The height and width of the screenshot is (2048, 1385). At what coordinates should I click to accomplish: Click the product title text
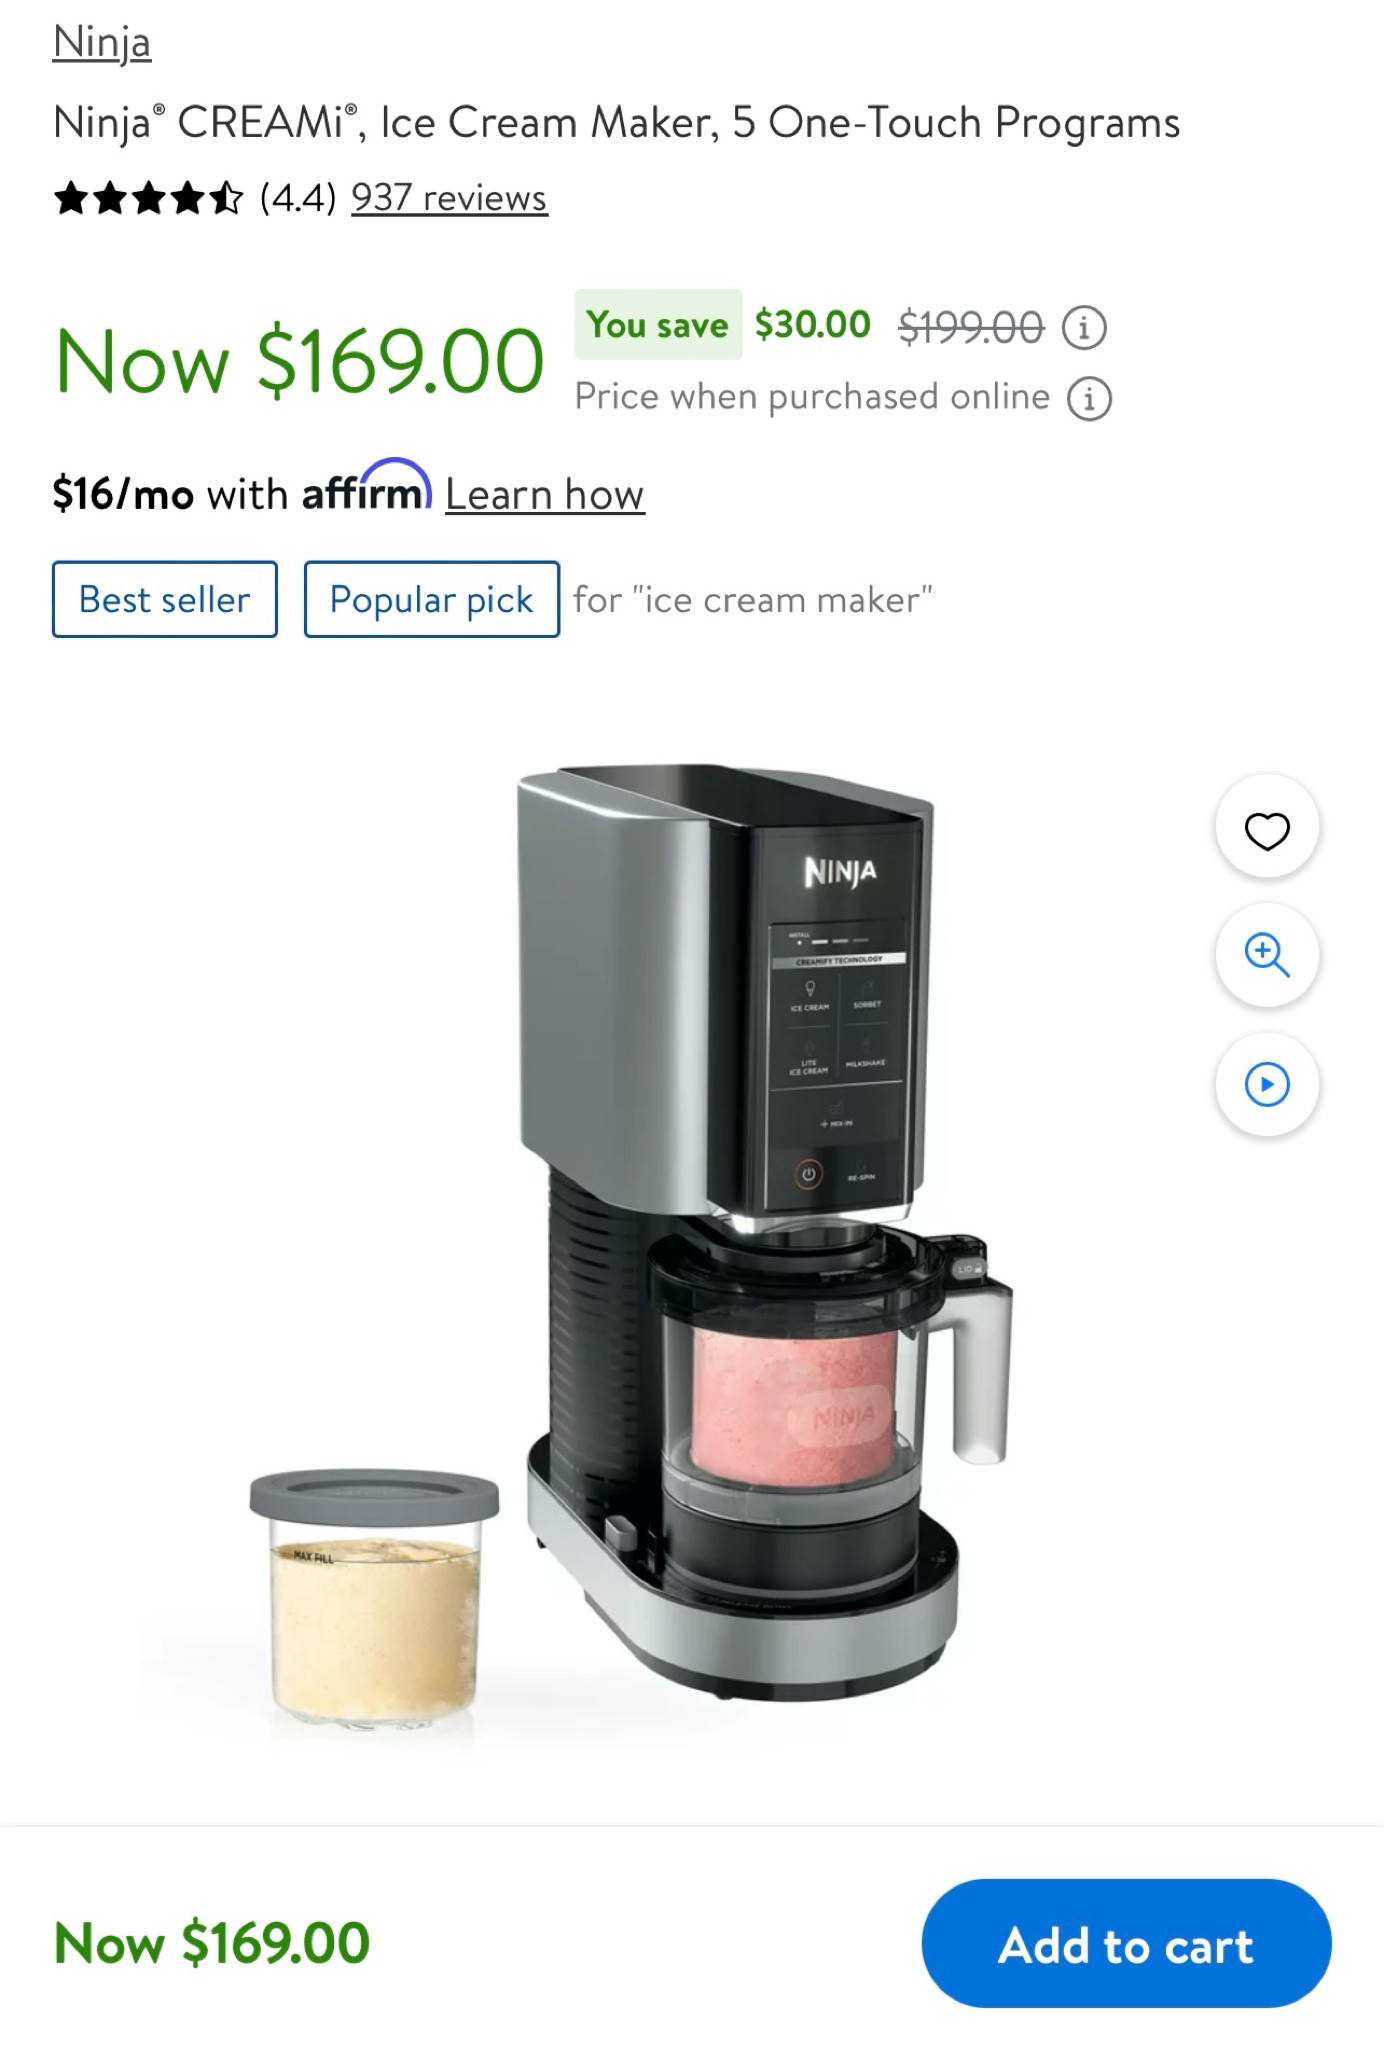coord(617,123)
